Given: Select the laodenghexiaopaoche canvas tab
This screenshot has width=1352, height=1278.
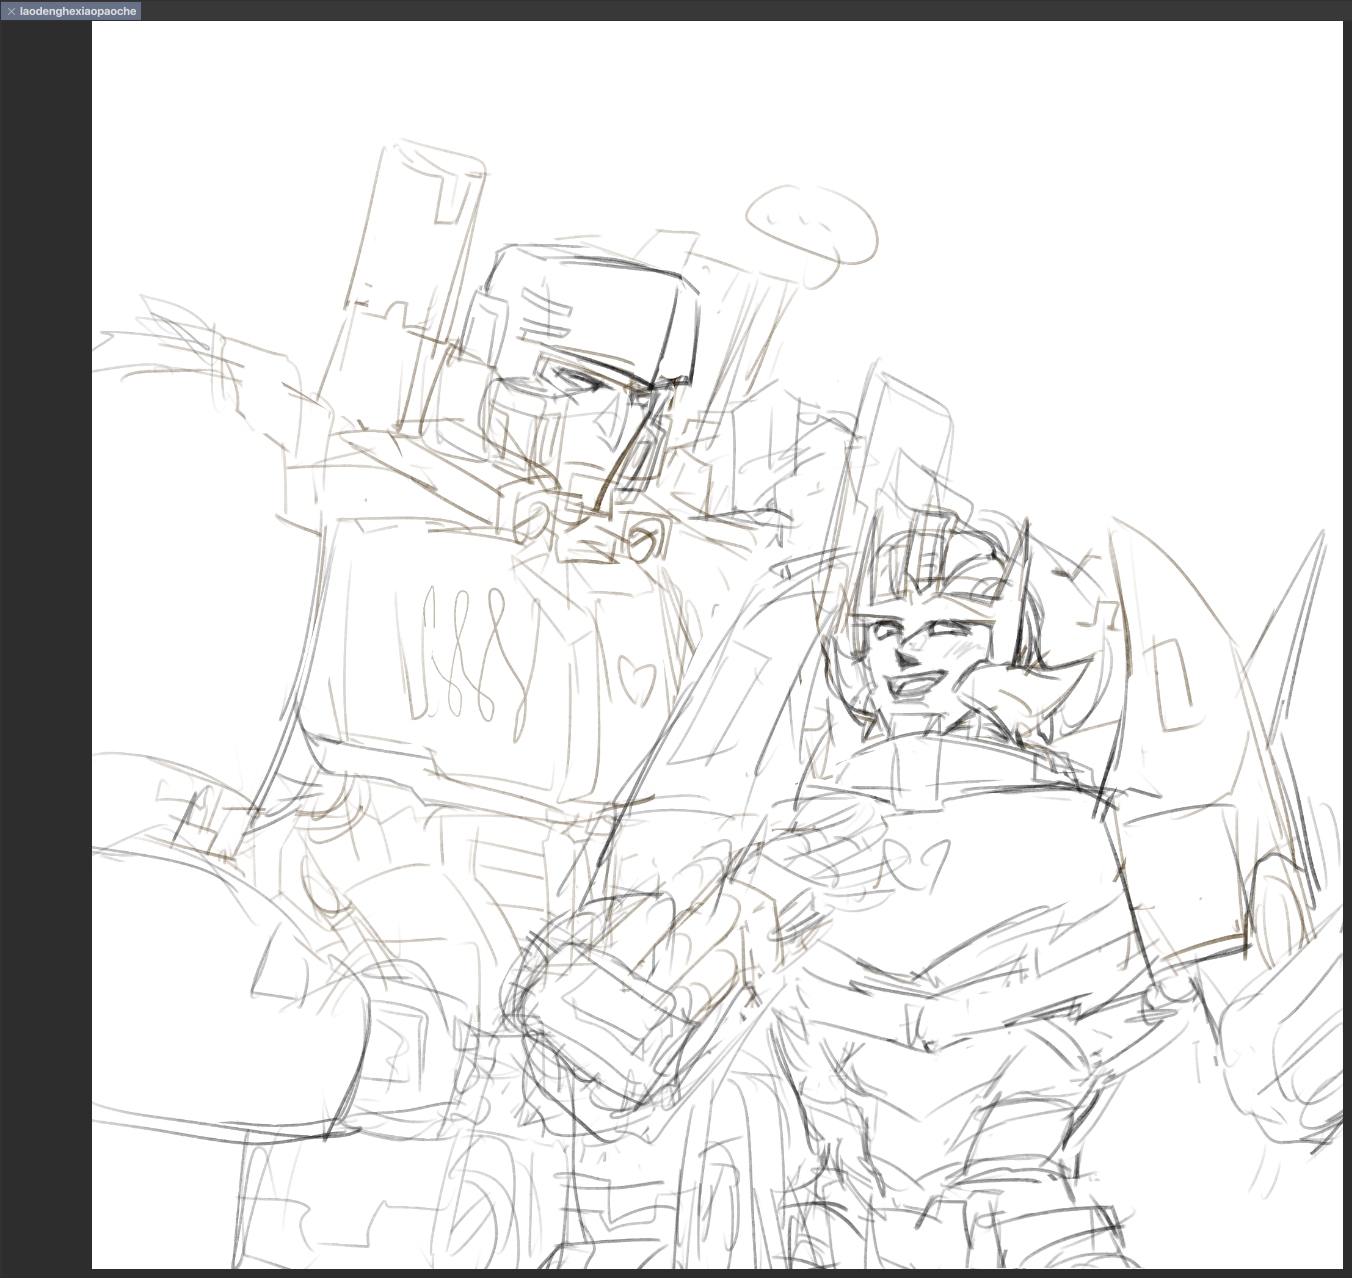Looking at the screenshot, I should [x=77, y=11].
